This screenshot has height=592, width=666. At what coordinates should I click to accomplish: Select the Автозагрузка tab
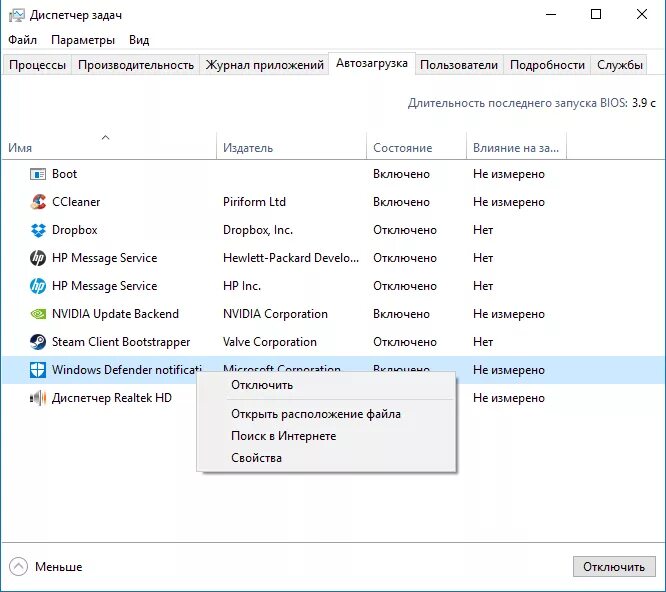point(372,63)
